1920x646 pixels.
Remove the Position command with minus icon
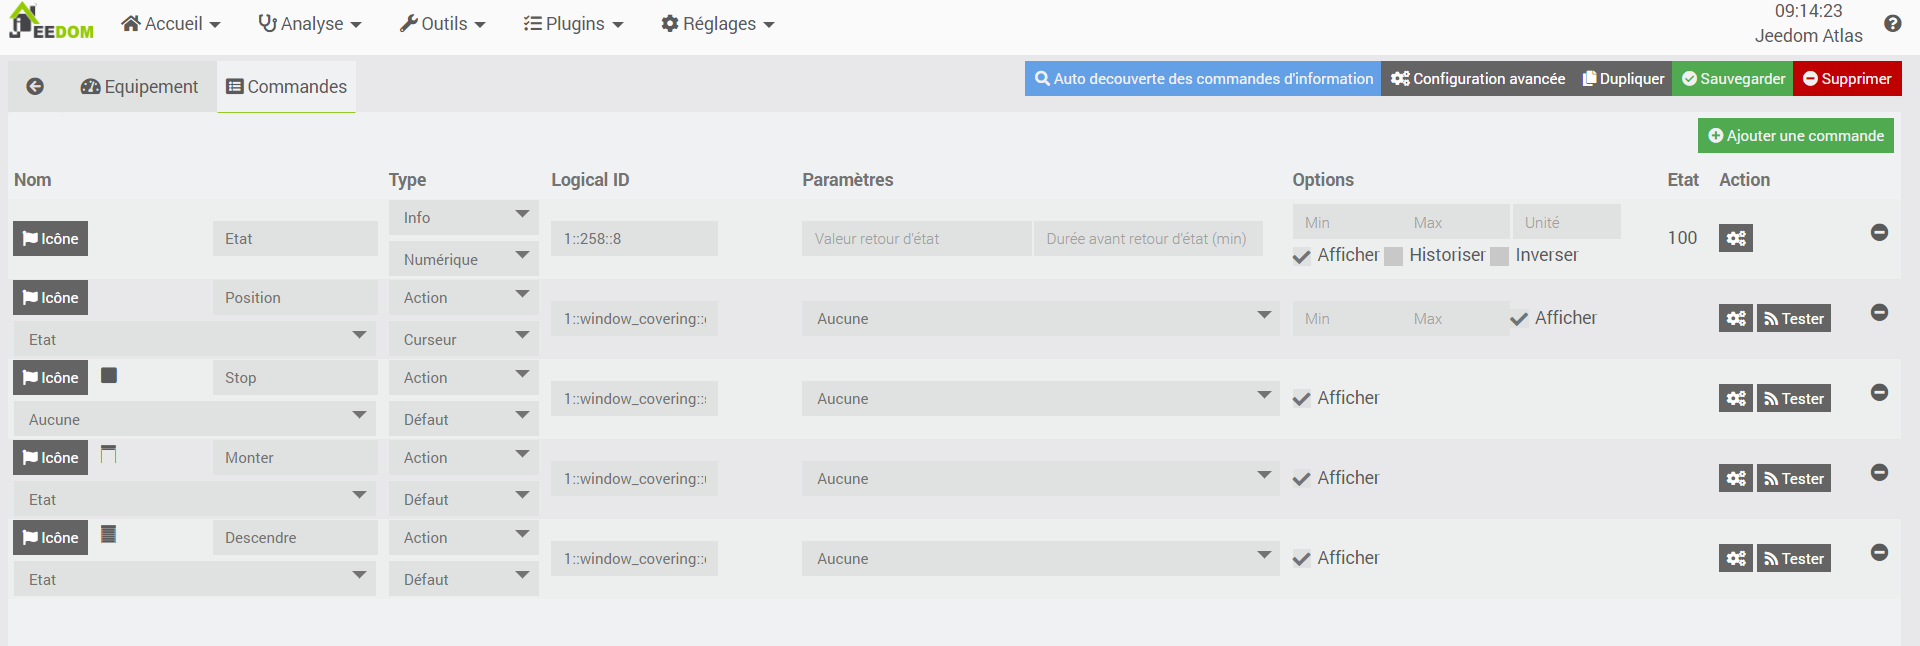point(1879,313)
